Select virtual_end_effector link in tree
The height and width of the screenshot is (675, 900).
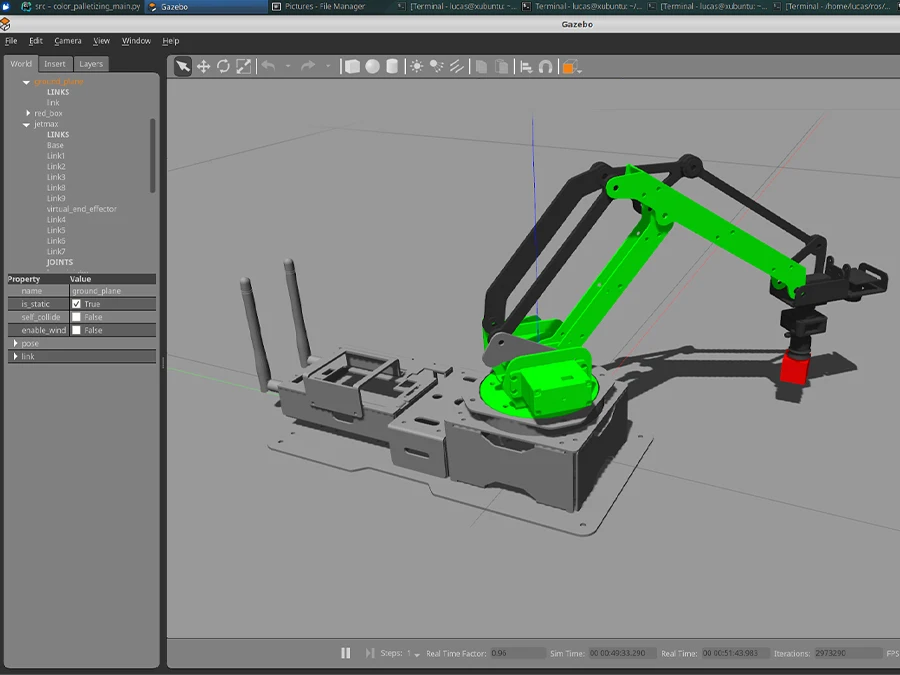point(81,209)
